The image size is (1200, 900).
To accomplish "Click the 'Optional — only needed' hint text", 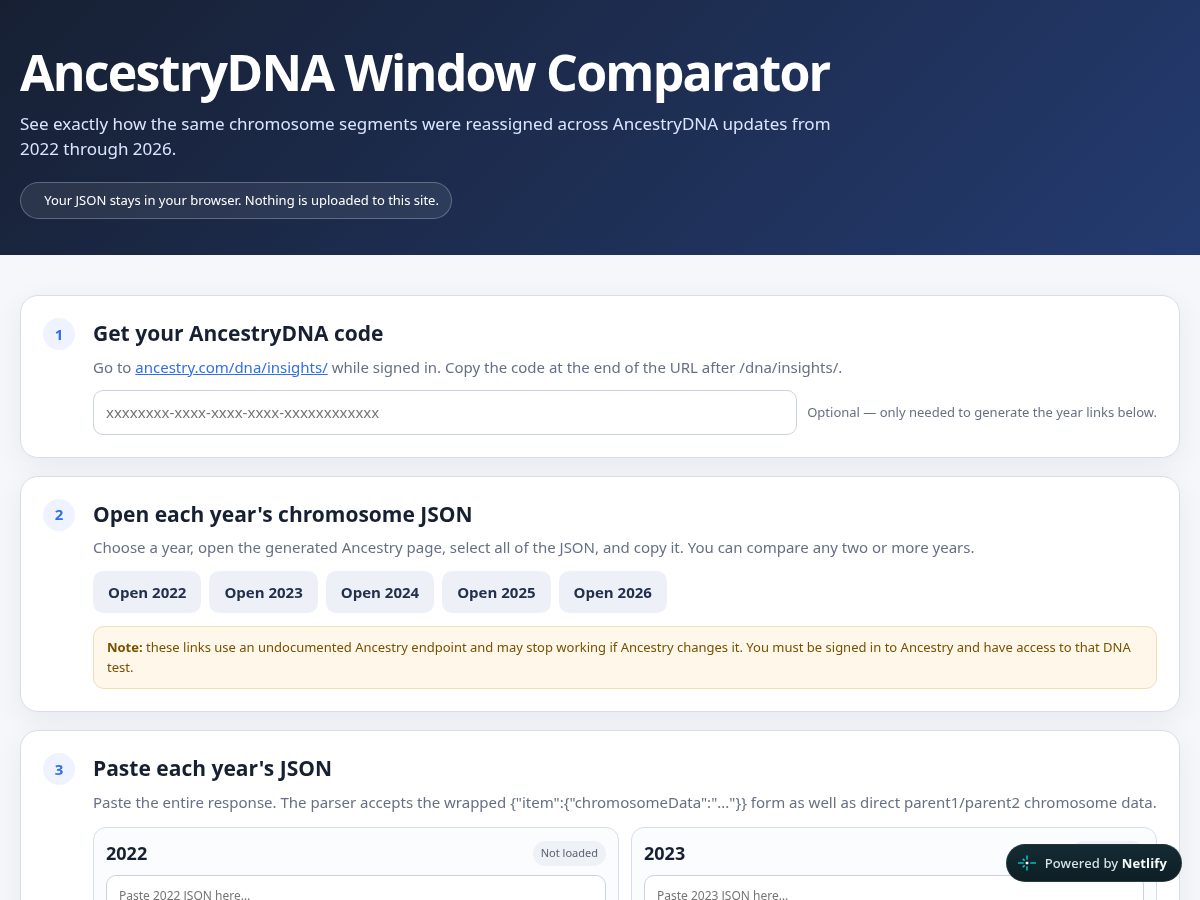I will click(982, 412).
